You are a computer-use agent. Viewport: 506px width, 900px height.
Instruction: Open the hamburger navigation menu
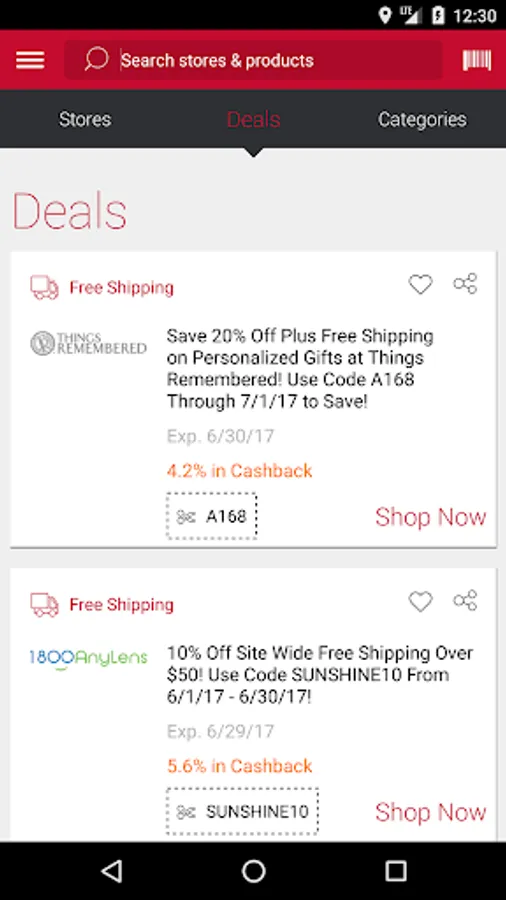(x=30, y=60)
